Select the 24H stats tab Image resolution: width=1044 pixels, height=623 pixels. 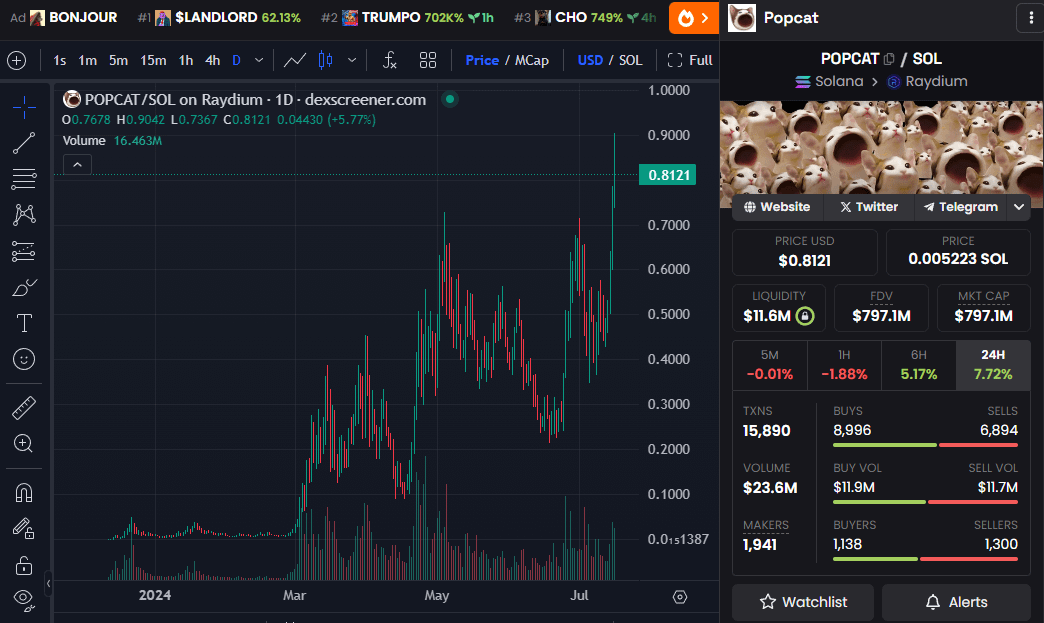click(x=993, y=365)
